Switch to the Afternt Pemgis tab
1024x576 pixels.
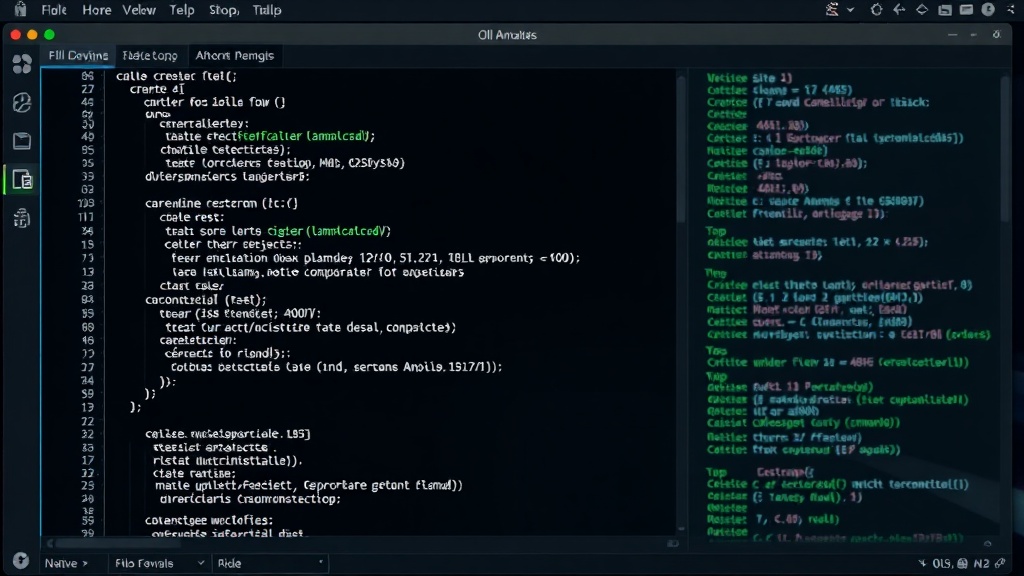[x=234, y=56]
